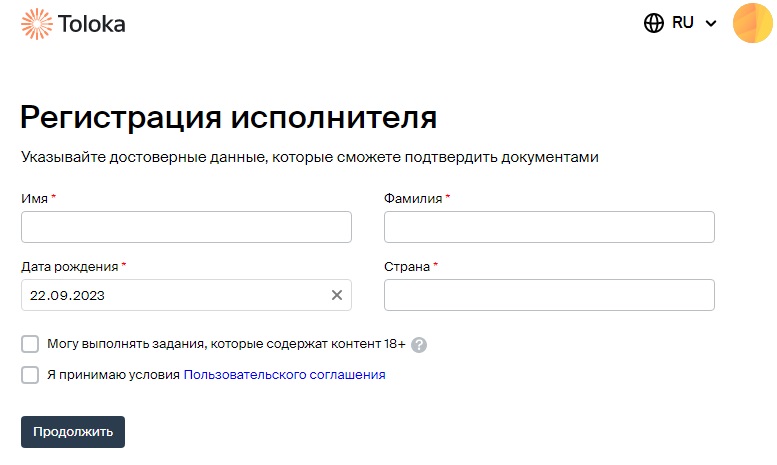
Task: Click the Toloka wordmark text
Action: coord(92,24)
